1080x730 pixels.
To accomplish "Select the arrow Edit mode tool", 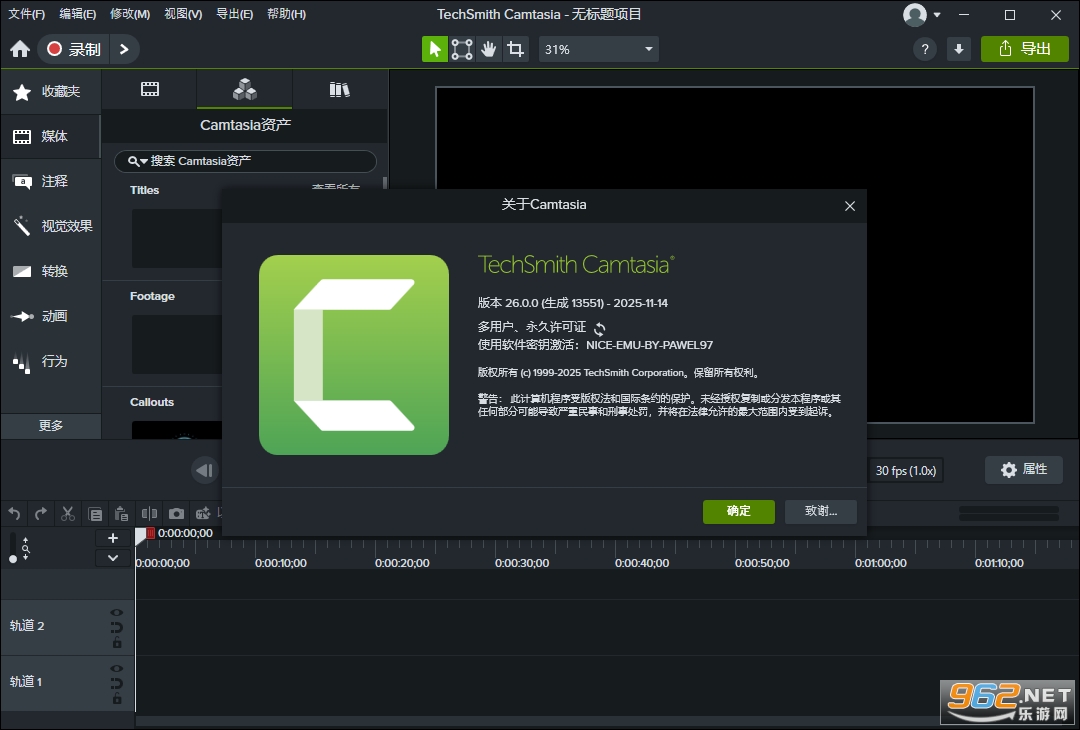I will pyautogui.click(x=435, y=49).
